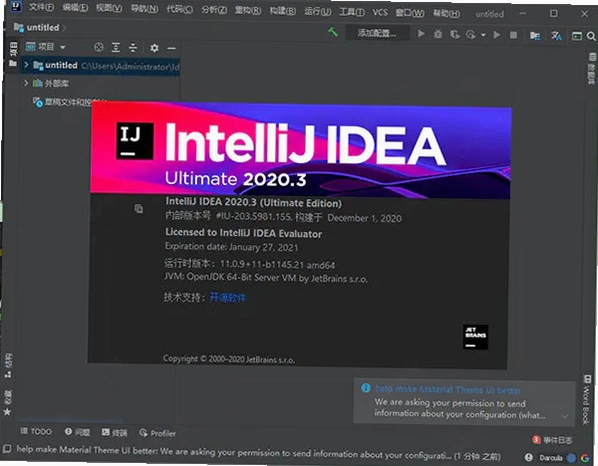Click the green Build project hammer icon
The image size is (598, 466).
(x=333, y=32)
